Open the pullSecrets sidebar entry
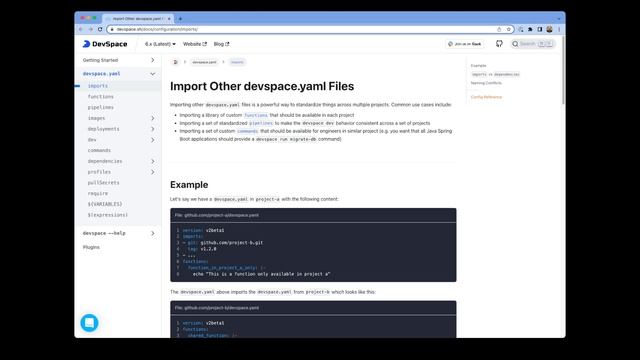The image size is (640, 360). [104, 183]
